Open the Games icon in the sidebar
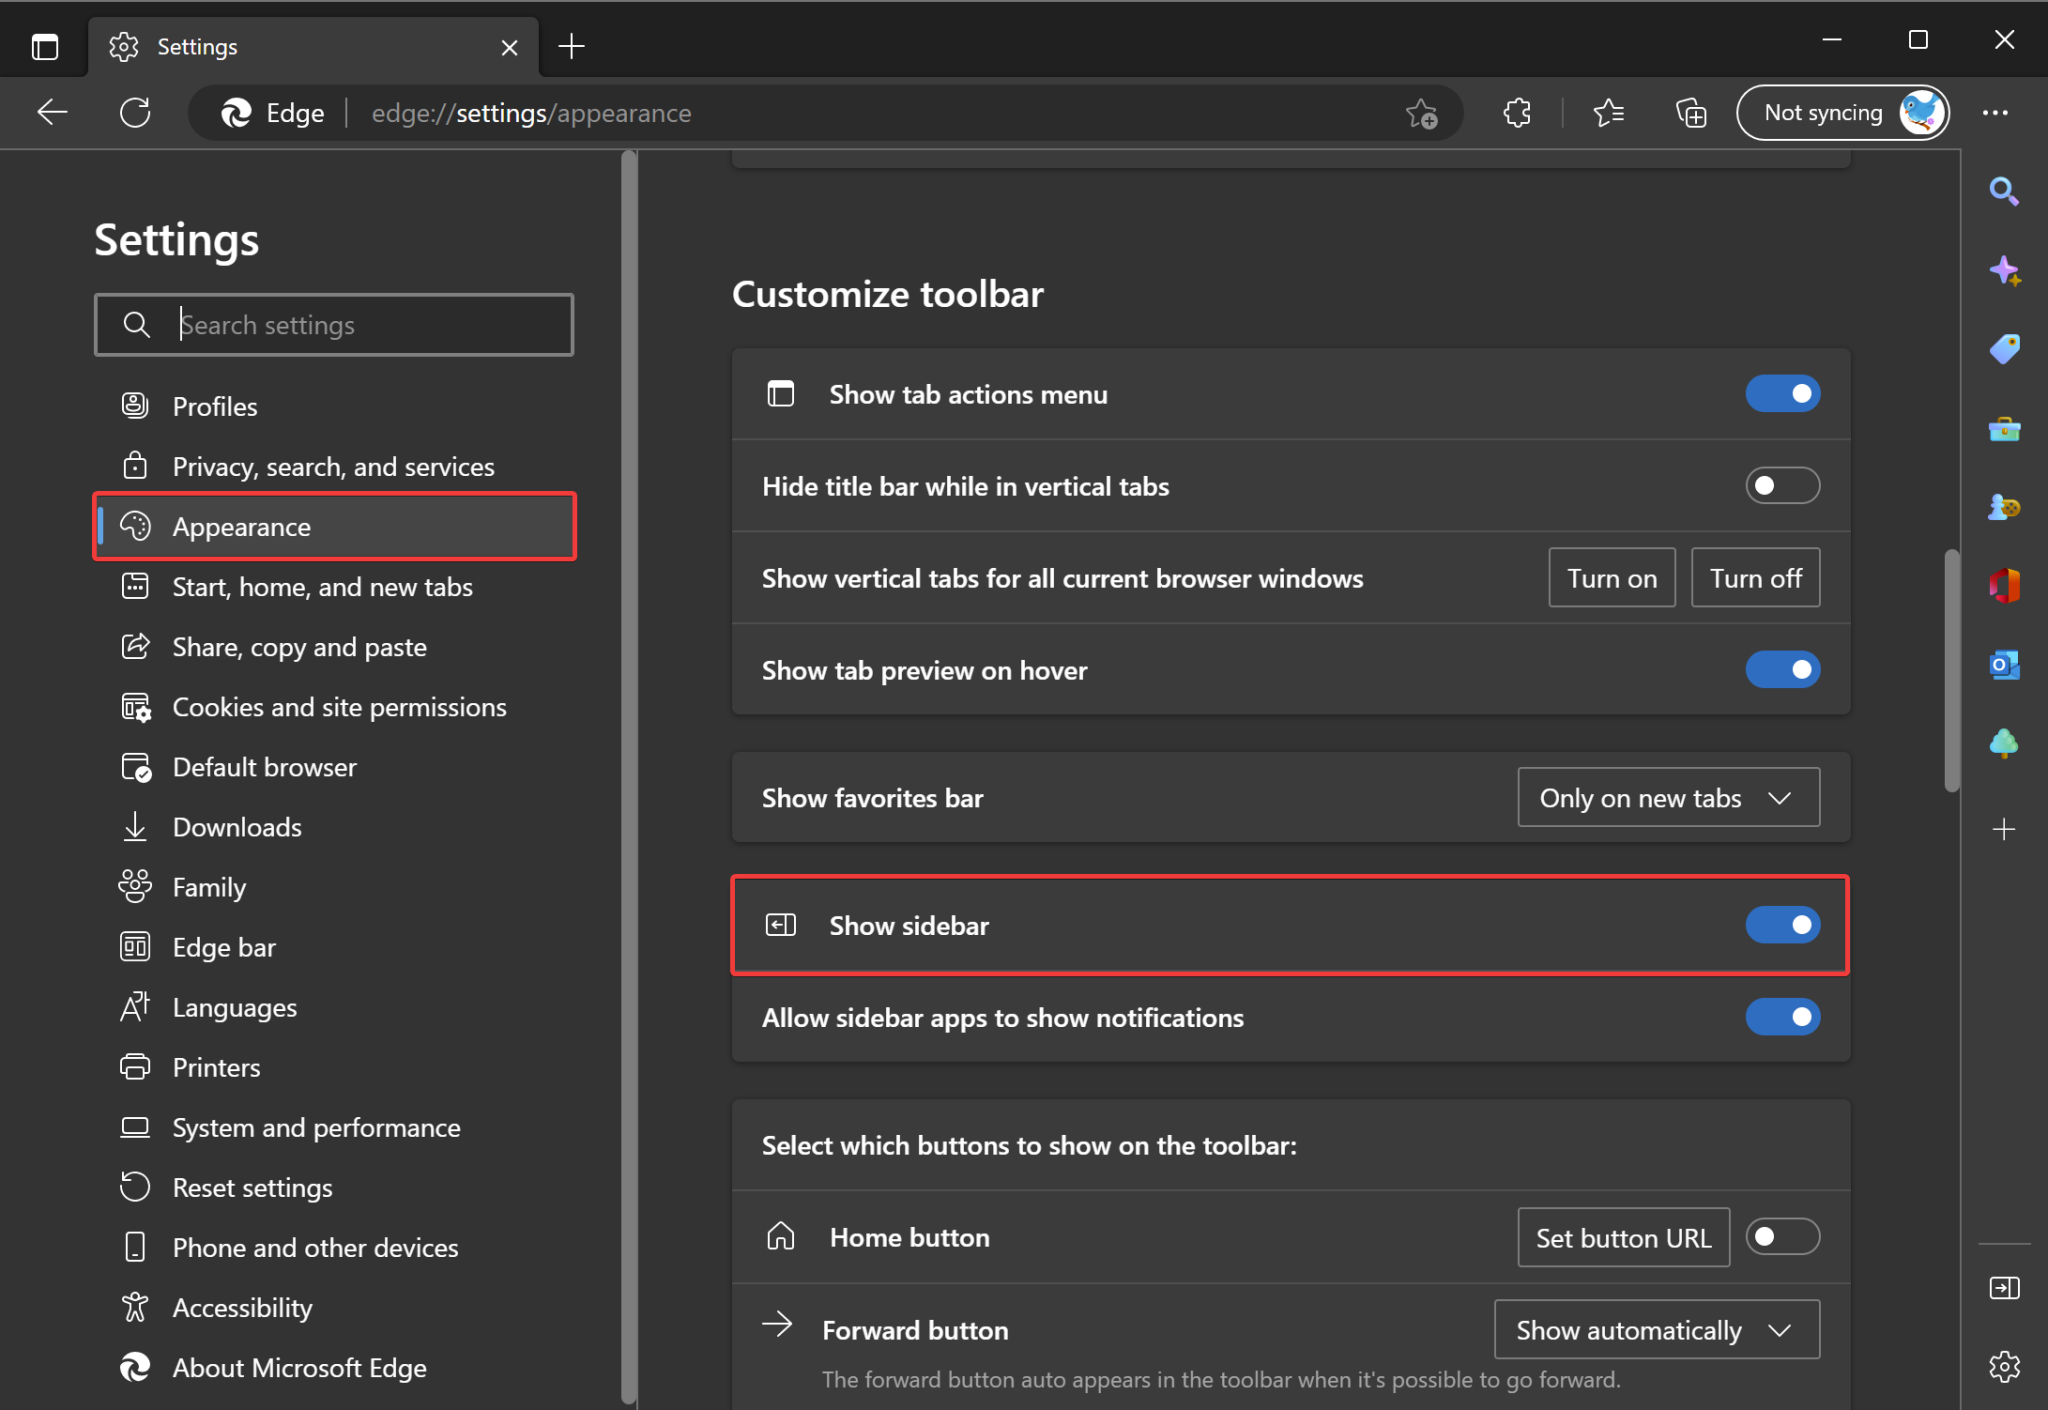2048x1410 pixels. [2006, 508]
